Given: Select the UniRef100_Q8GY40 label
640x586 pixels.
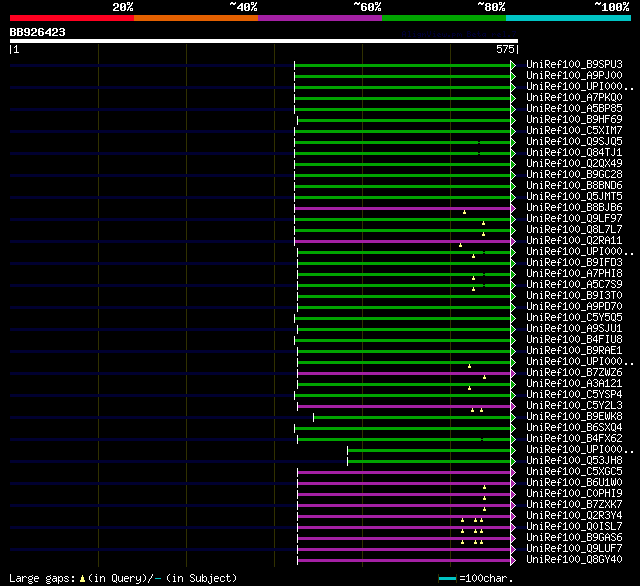Looking at the screenshot, I should (574, 560).
